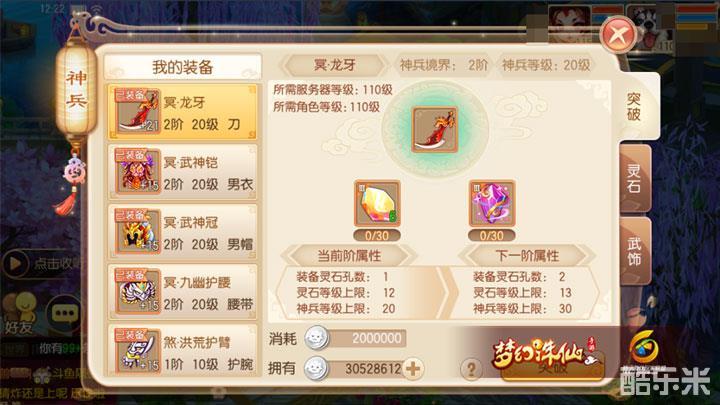The height and width of the screenshot is (405, 720).
Task: Choose 冥·九幽护腰 belt entry
Action: click(183, 292)
